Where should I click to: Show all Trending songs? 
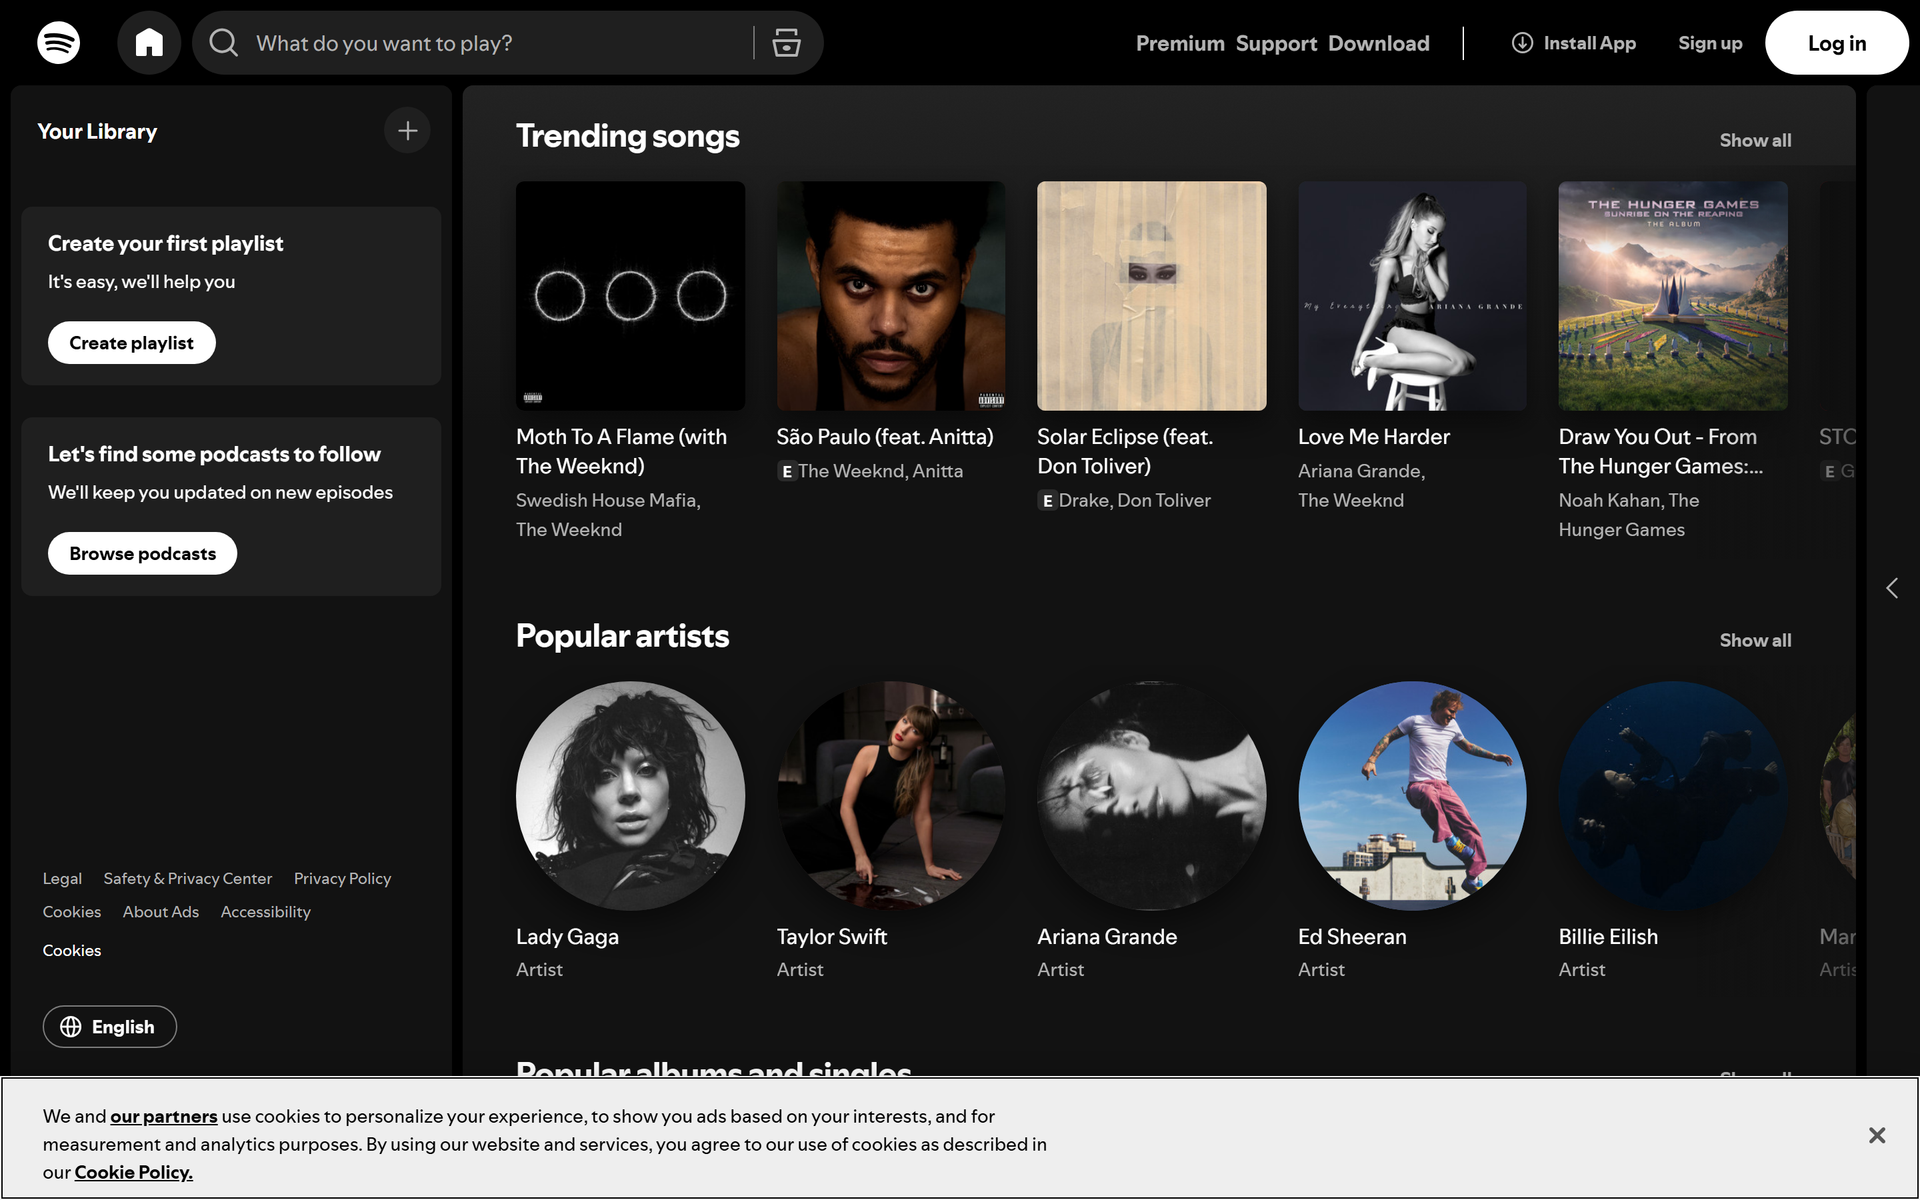(x=1755, y=140)
